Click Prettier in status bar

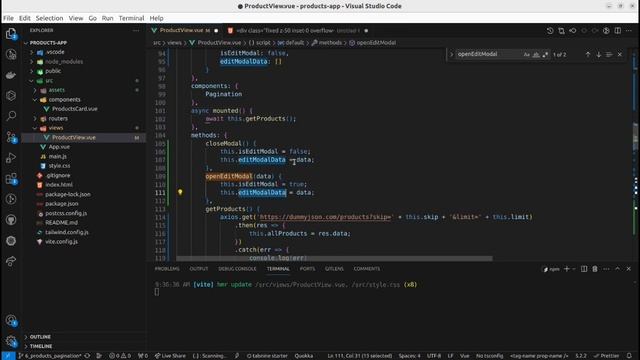click(607, 356)
